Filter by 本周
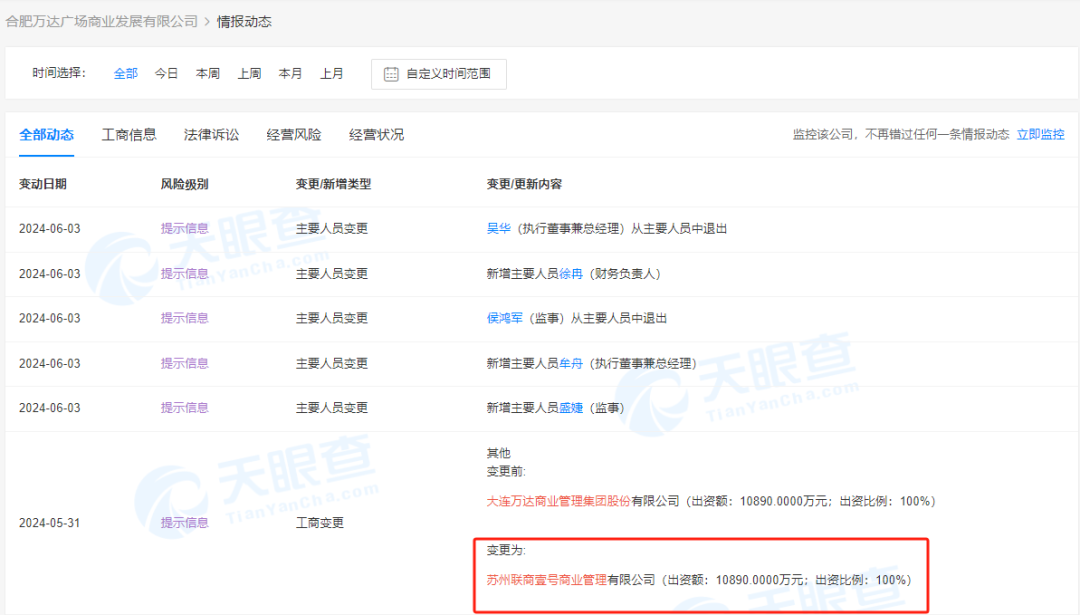 (x=208, y=73)
